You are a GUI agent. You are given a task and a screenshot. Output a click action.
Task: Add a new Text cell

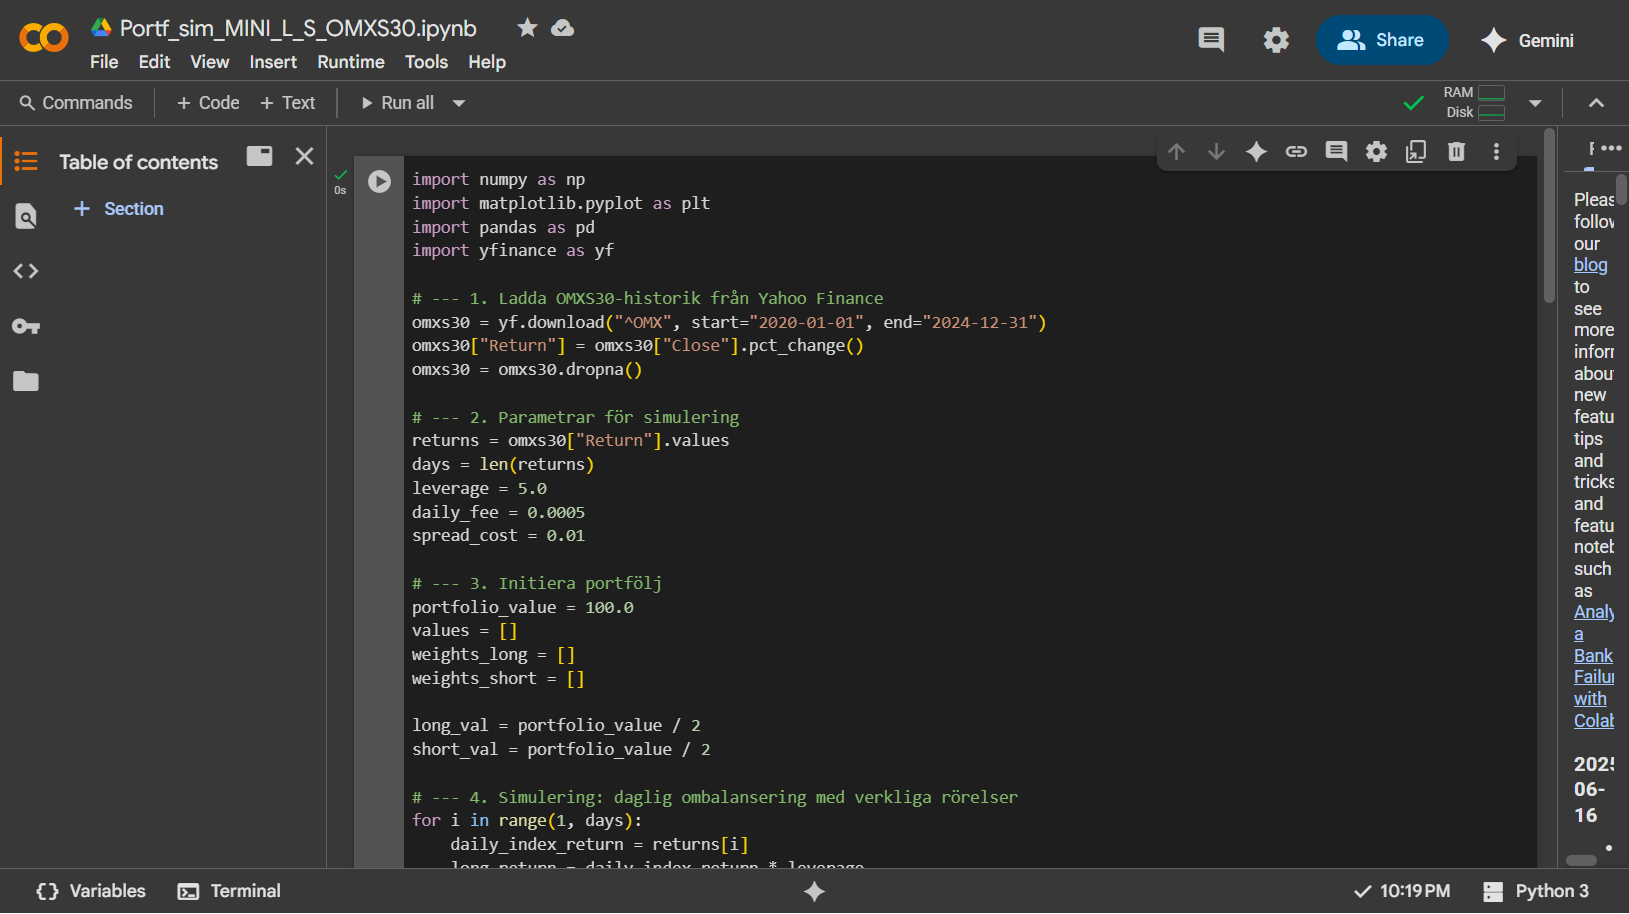point(288,103)
